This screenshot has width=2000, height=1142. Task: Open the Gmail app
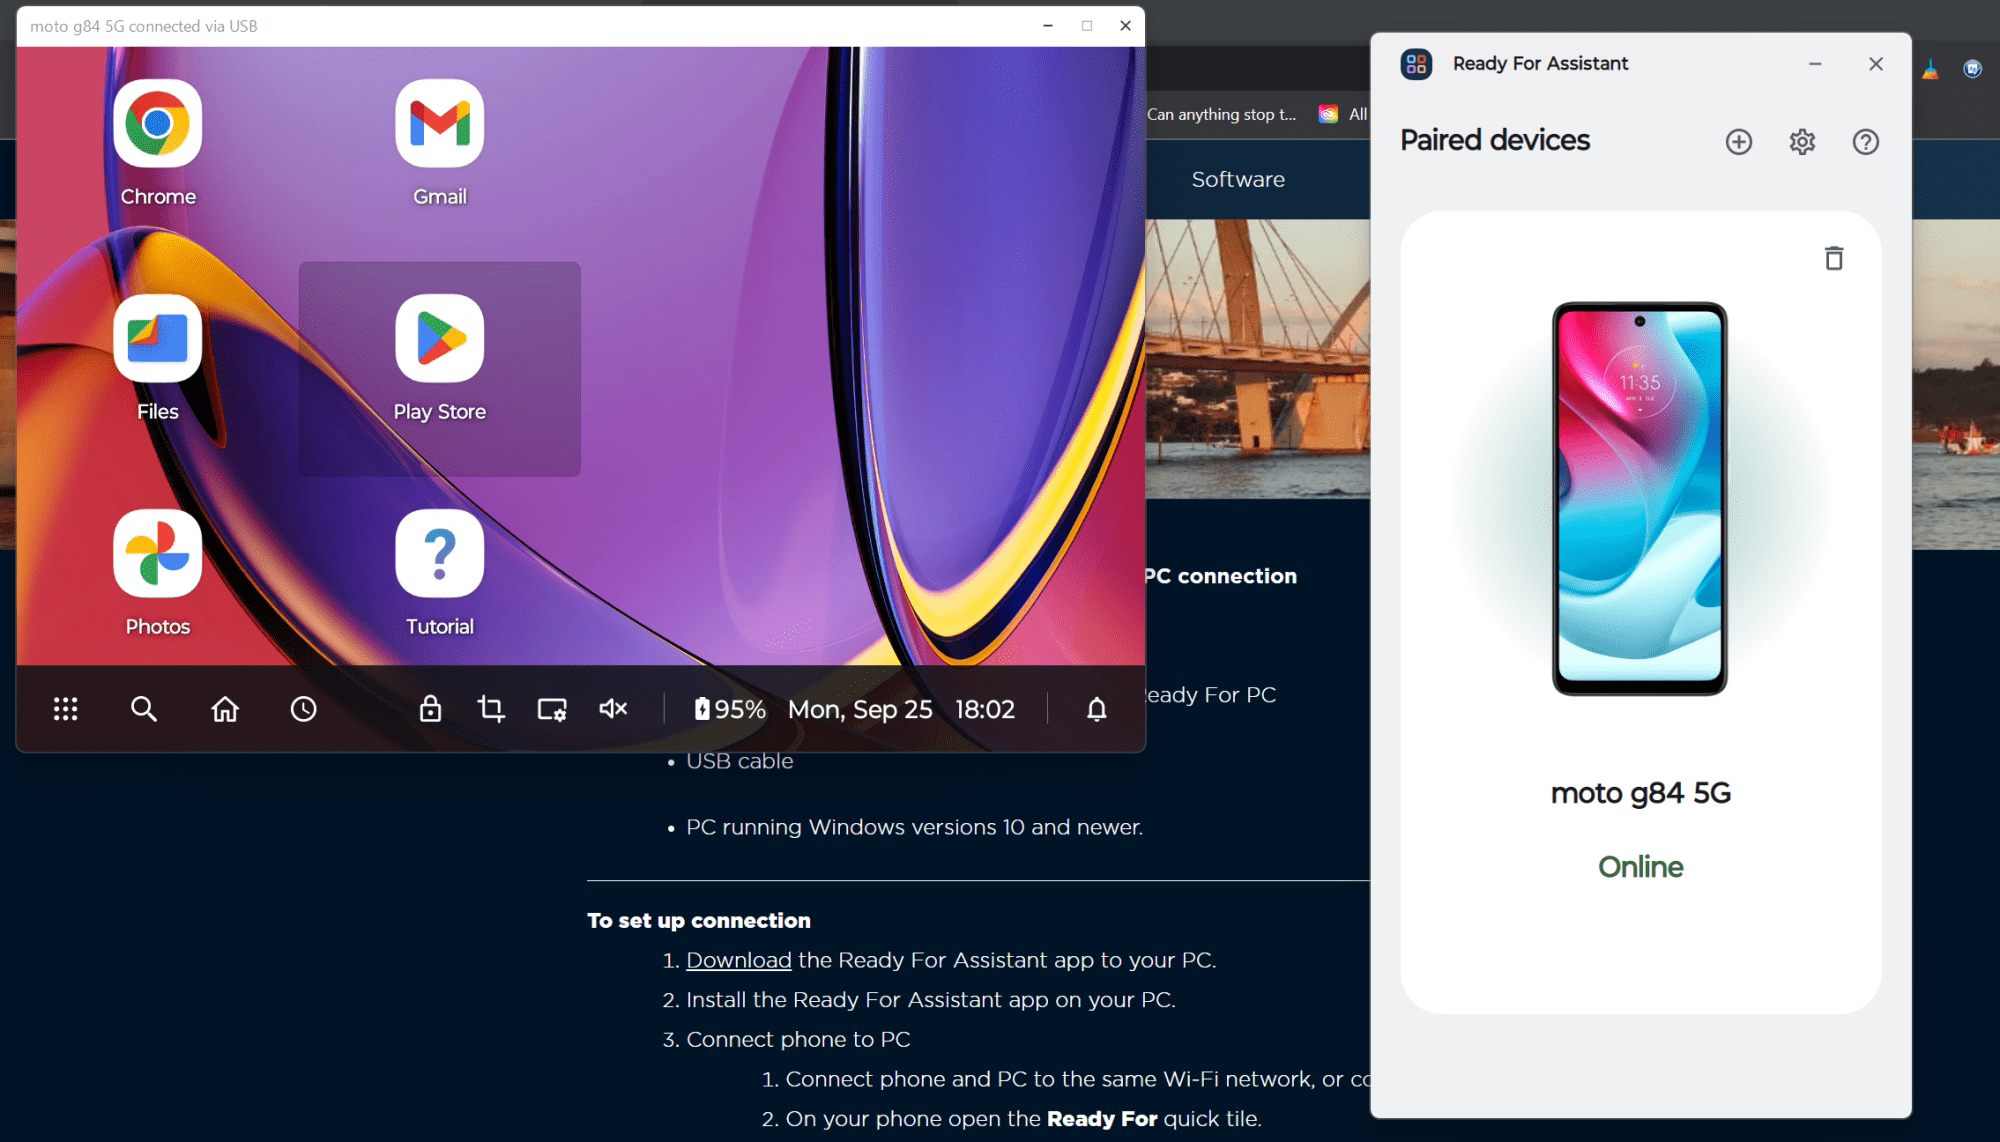coord(439,124)
